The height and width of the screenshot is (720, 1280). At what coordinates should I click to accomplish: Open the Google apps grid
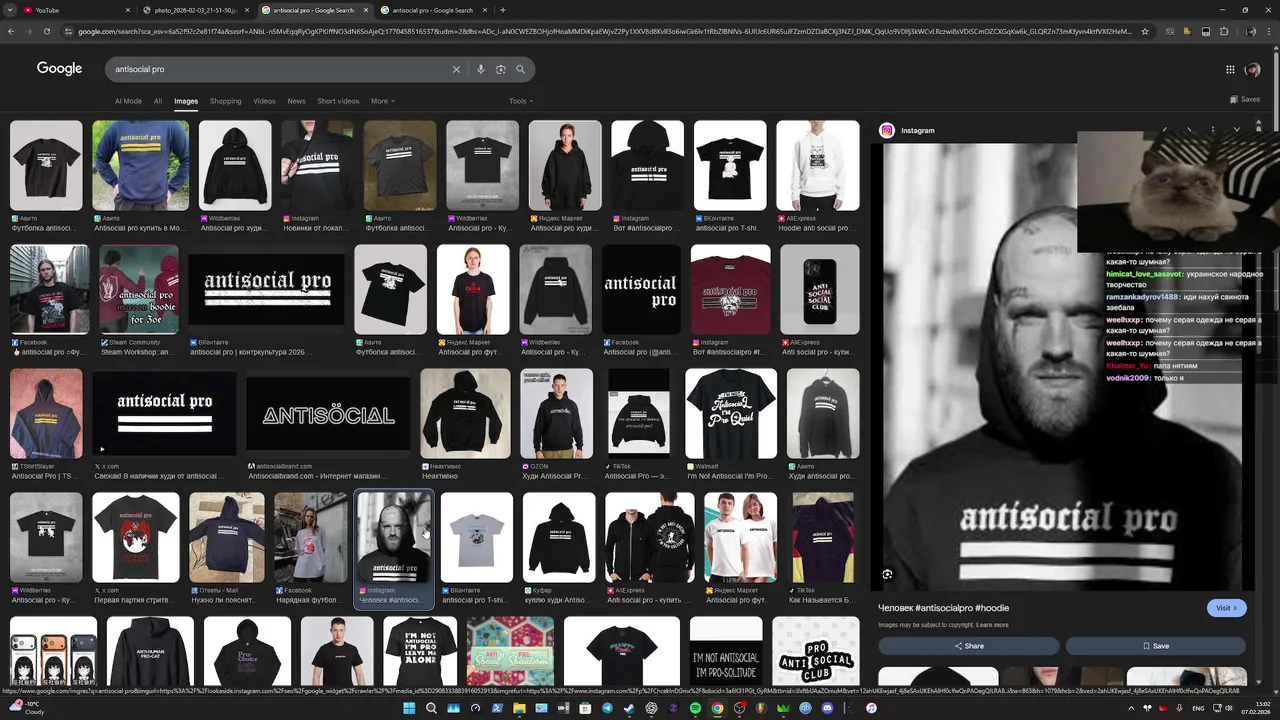click(x=1230, y=69)
